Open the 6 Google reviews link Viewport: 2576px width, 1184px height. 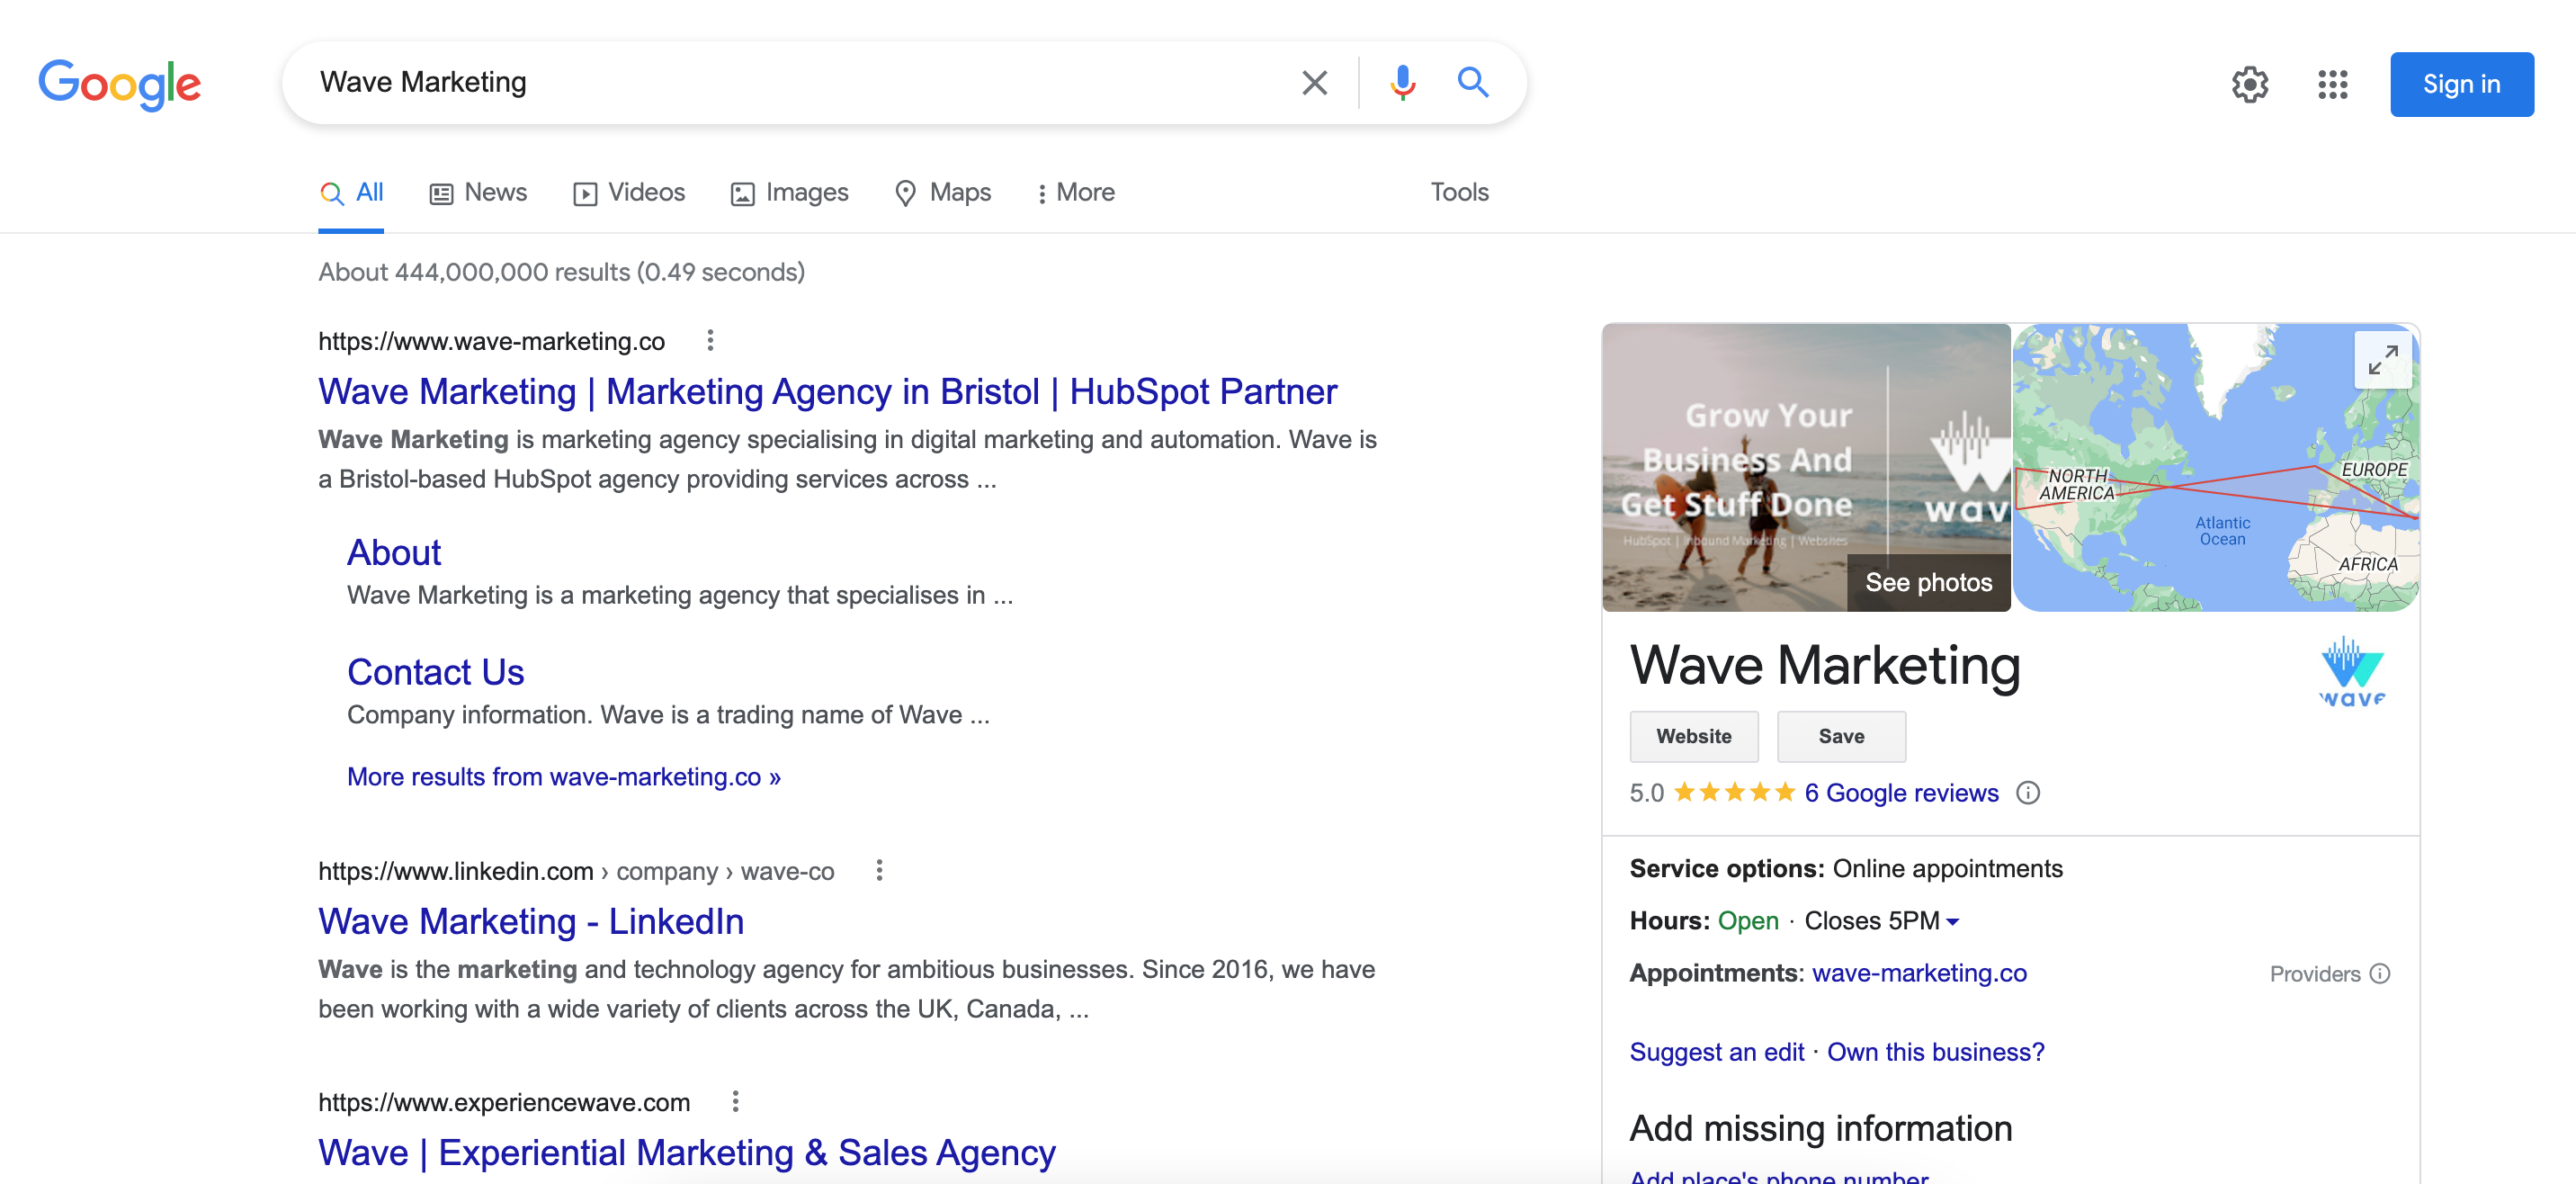tap(1901, 793)
